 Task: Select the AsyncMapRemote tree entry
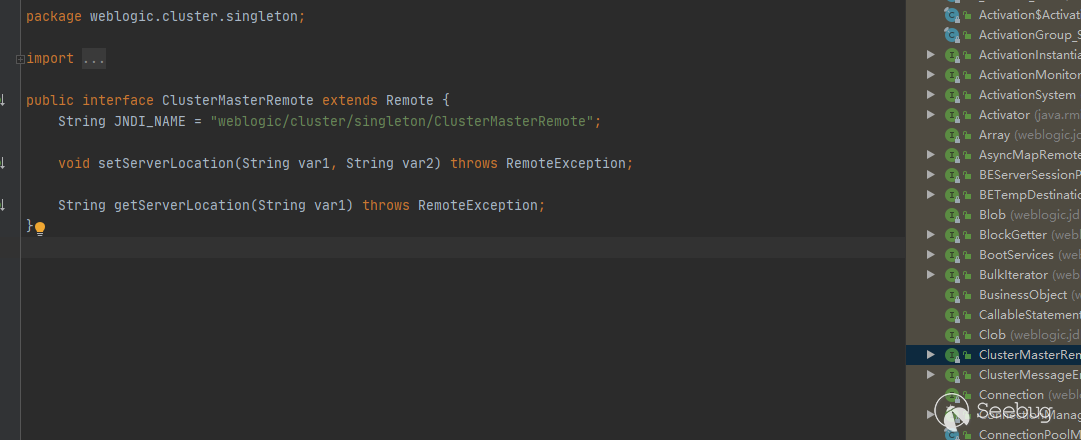tap(1028, 155)
